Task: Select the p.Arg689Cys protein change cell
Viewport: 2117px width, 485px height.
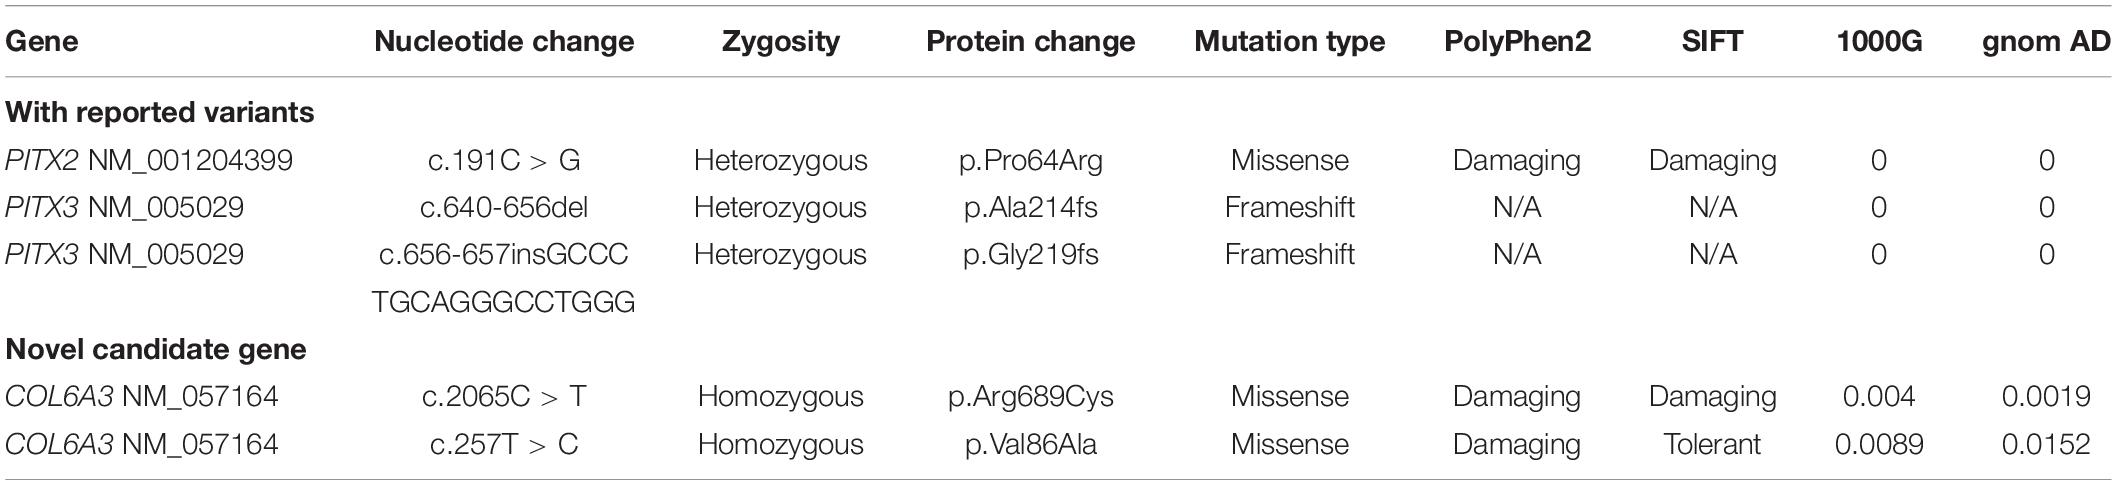Action: (x=1031, y=397)
